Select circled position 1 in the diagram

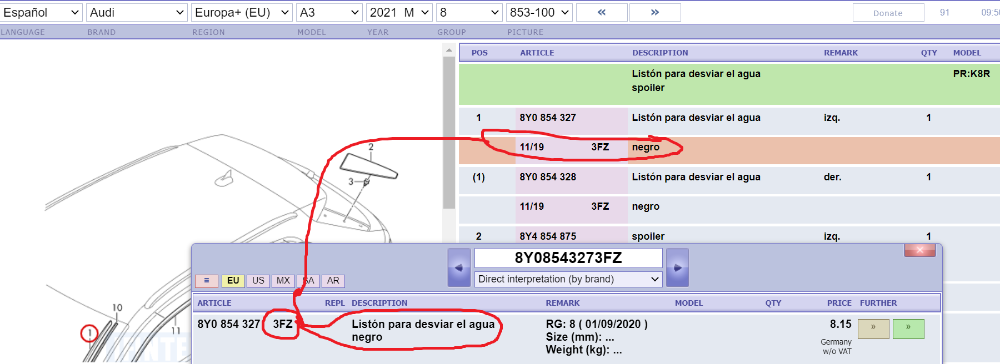(90, 333)
